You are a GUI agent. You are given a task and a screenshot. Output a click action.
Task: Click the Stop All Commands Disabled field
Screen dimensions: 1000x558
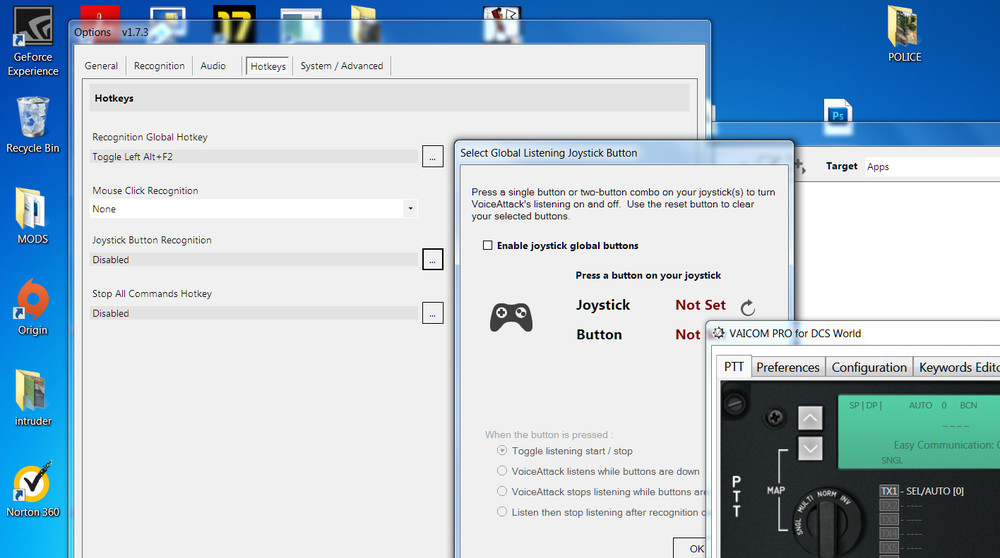(254, 313)
